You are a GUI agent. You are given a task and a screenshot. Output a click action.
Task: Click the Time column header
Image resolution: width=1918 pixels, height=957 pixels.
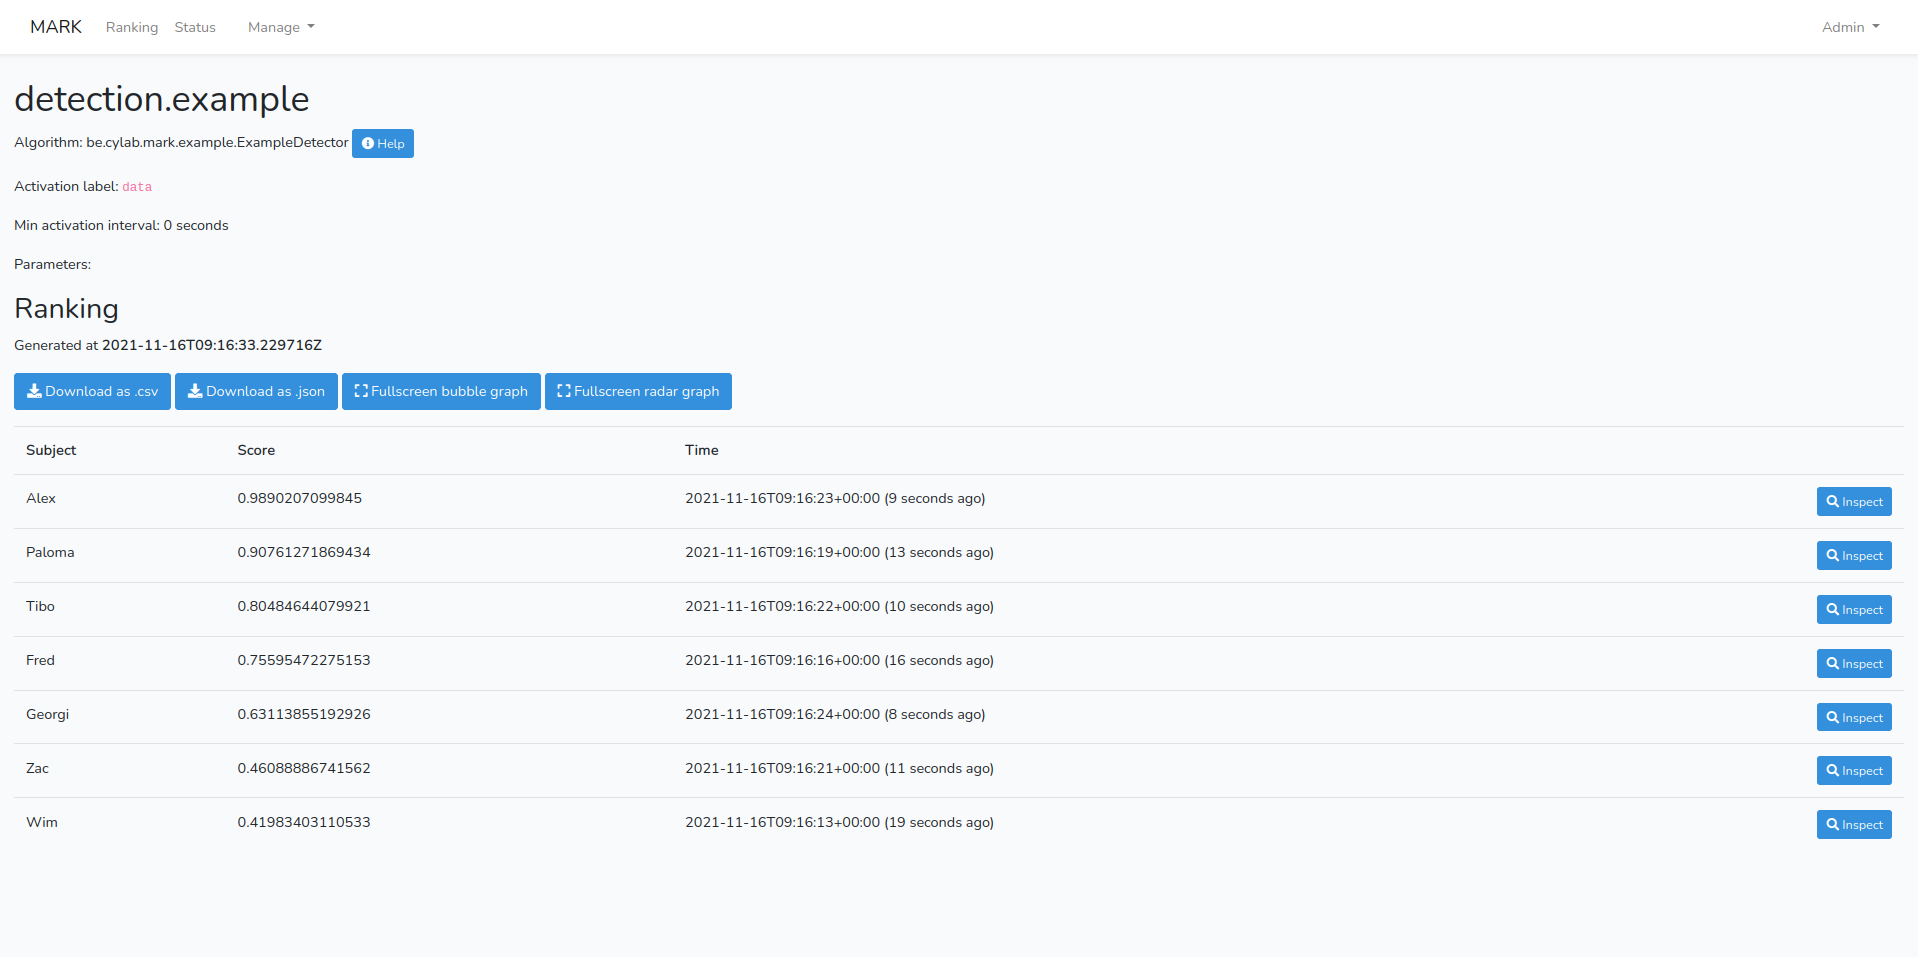[702, 450]
